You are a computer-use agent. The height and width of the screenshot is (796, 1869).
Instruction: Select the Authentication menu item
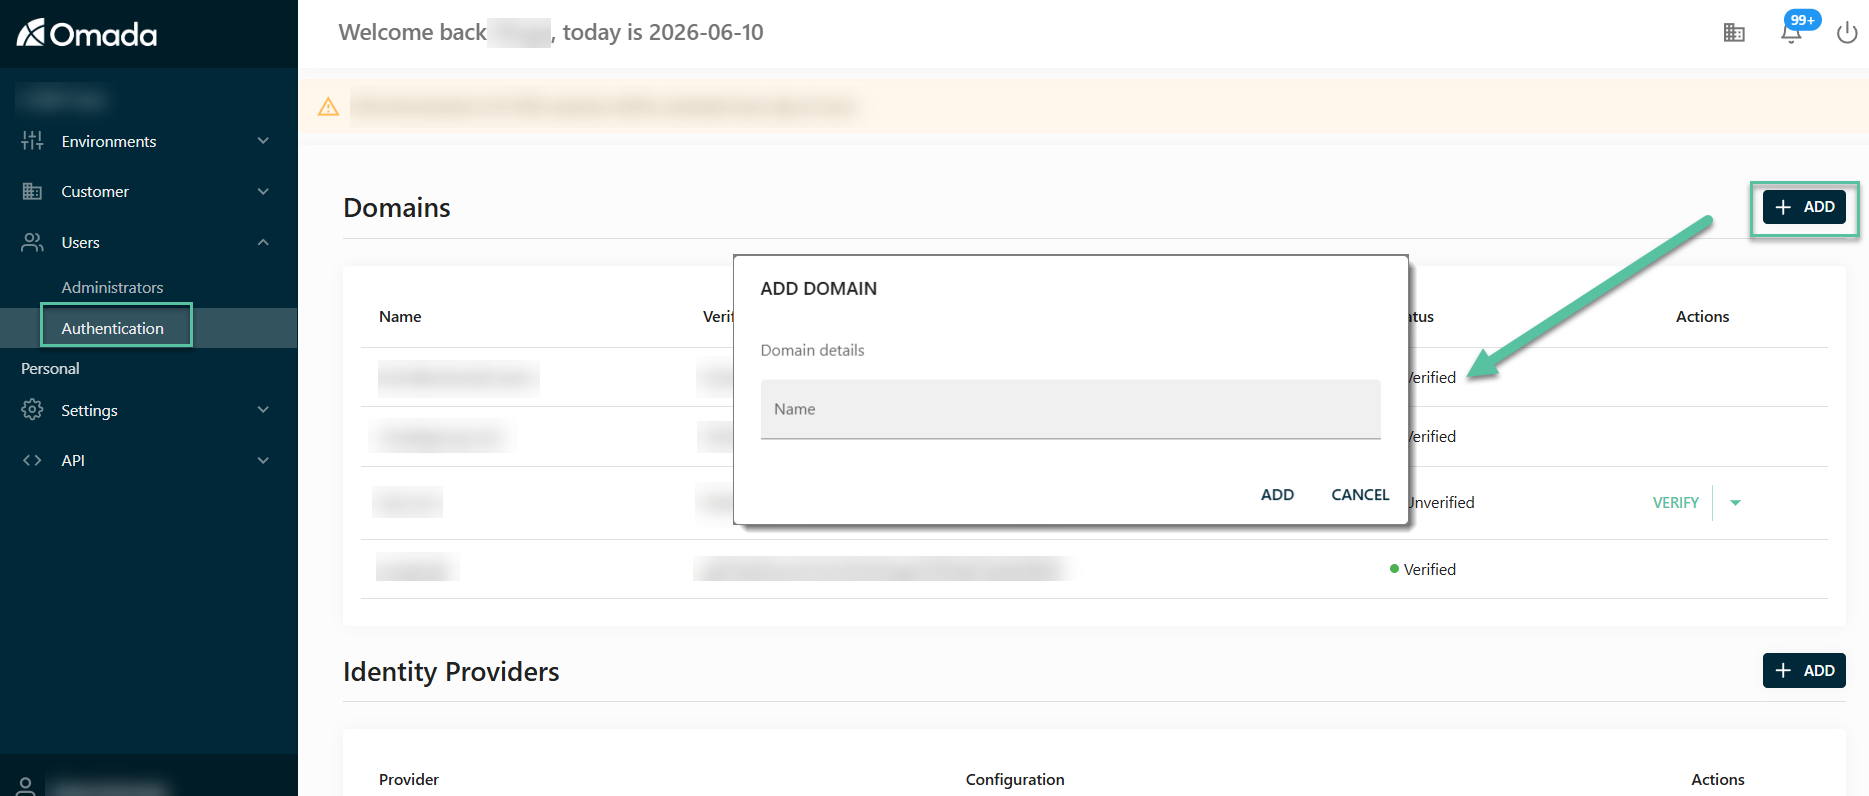click(x=112, y=328)
